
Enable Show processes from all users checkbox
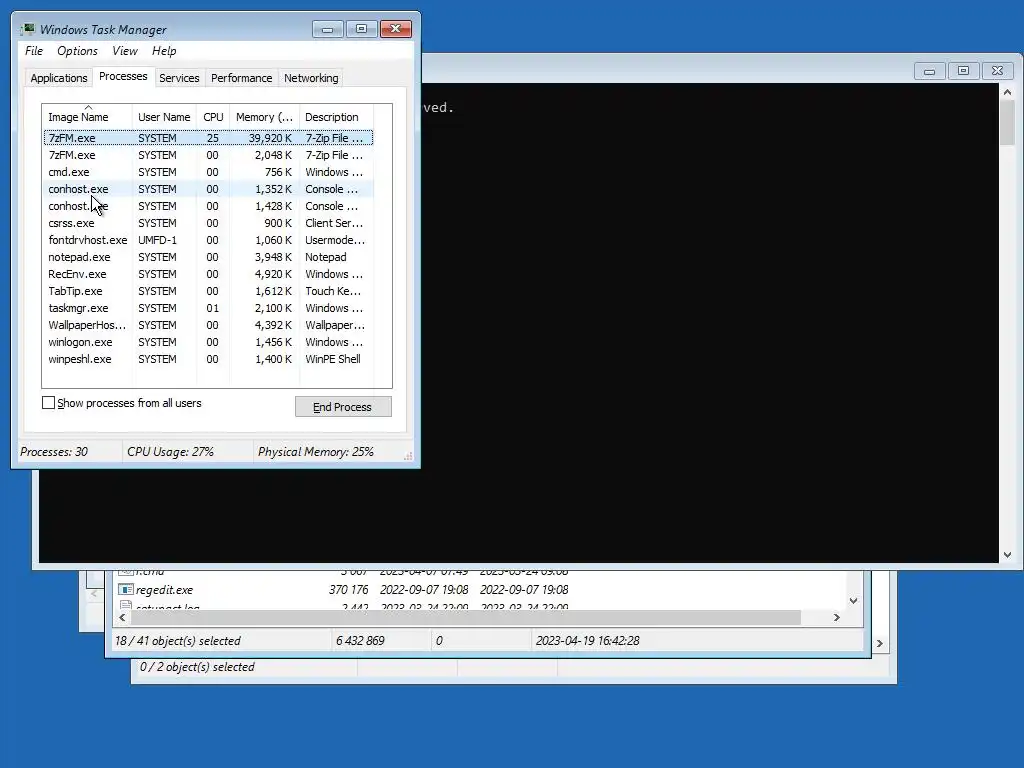pyautogui.click(x=48, y=403)
